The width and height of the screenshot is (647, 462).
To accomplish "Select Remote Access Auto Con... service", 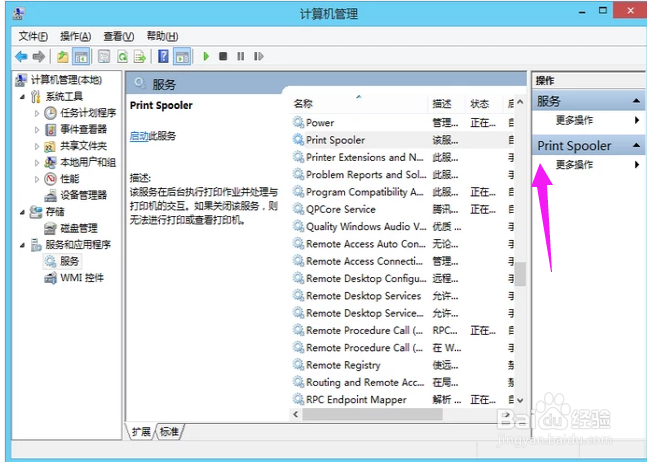I will (402, 244).
